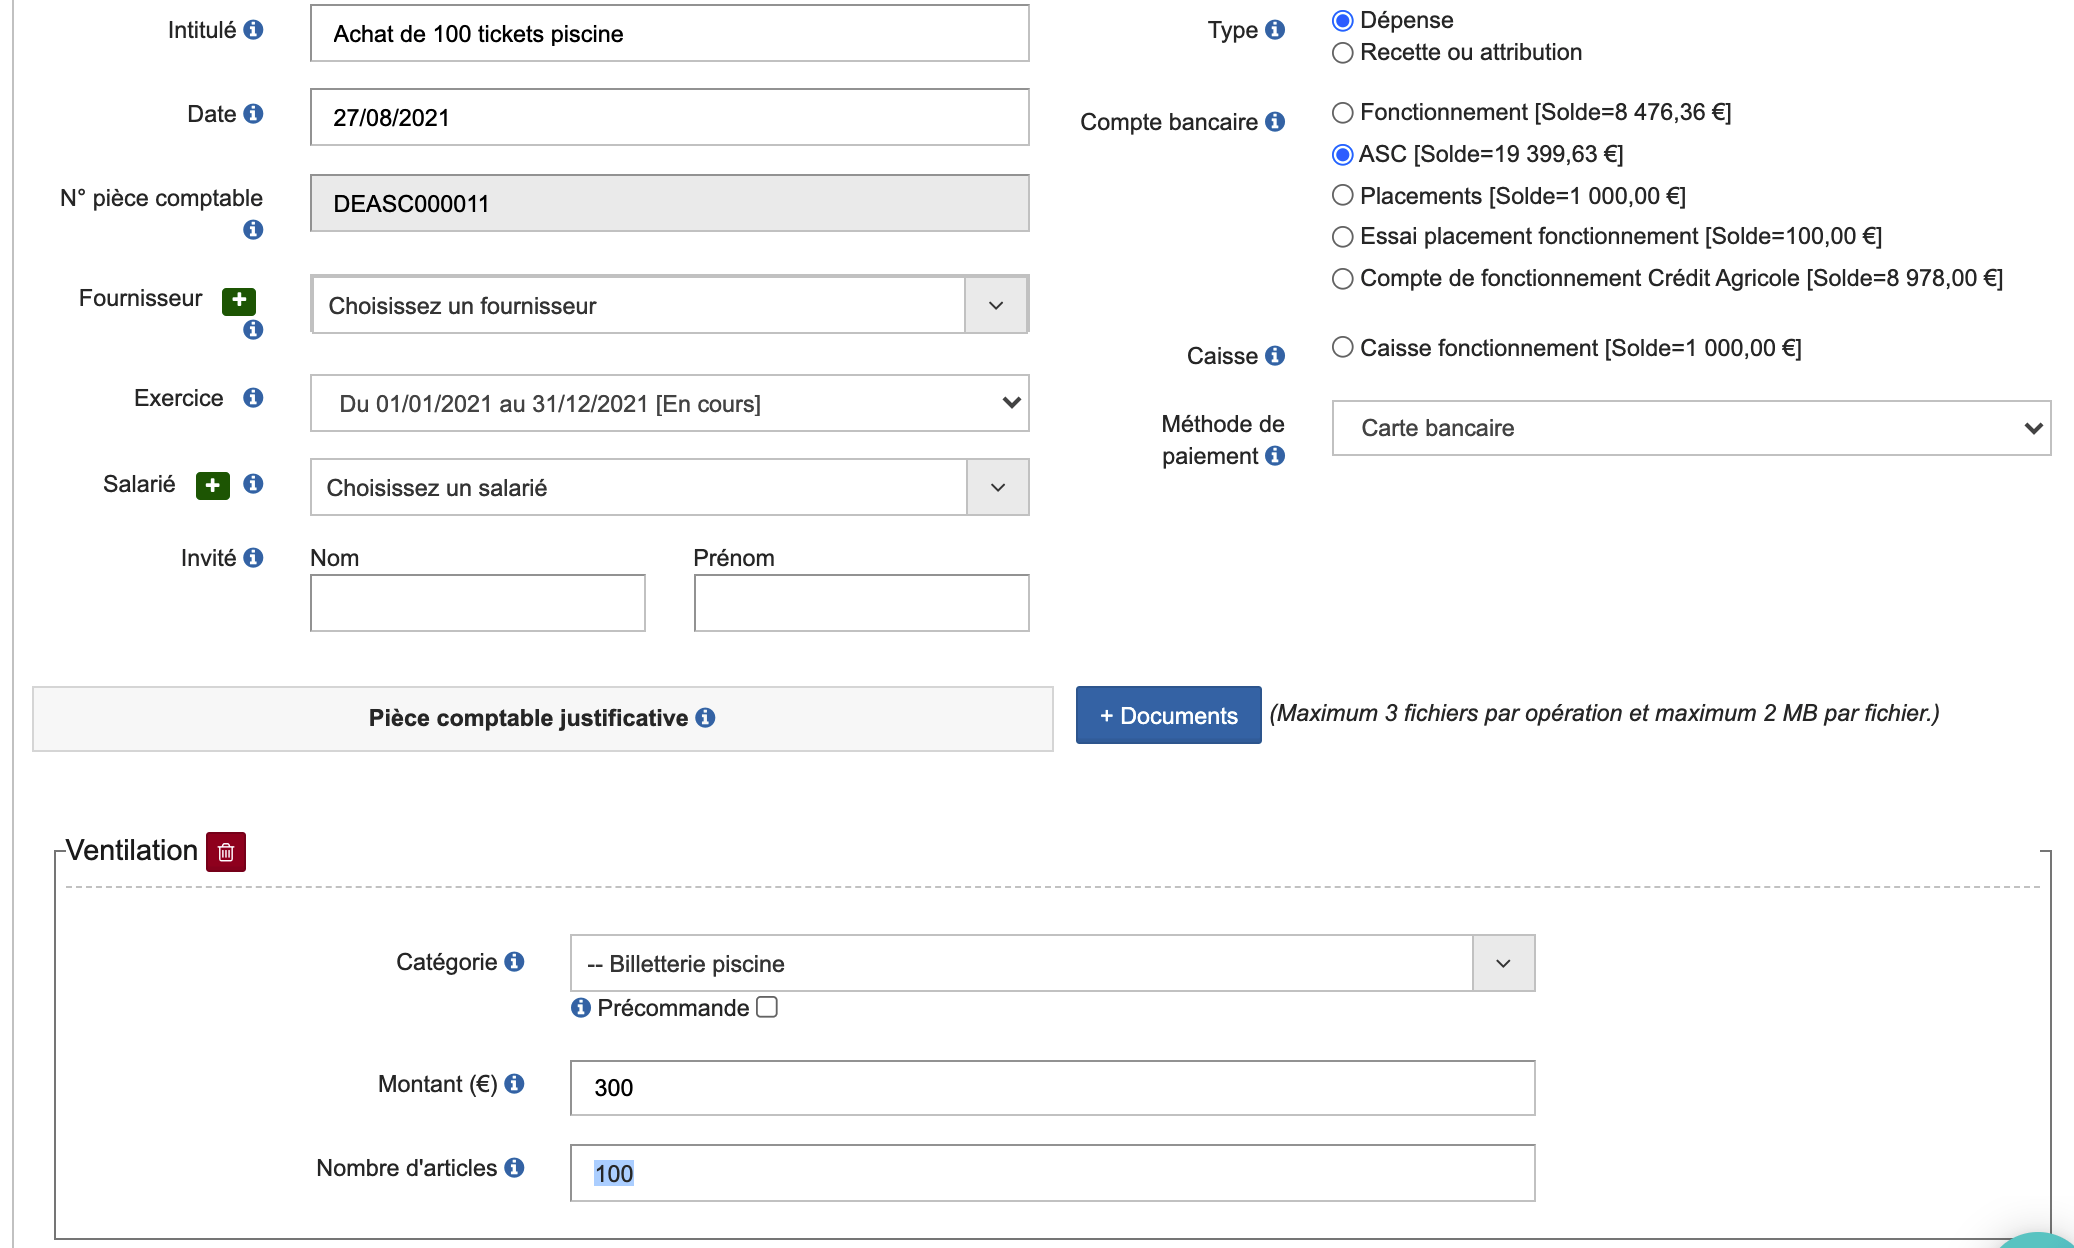This screenshot has height=1248, width=2074.
Task: Click info icon beside Compte bancaire
Action: (x=1275, y=122)
